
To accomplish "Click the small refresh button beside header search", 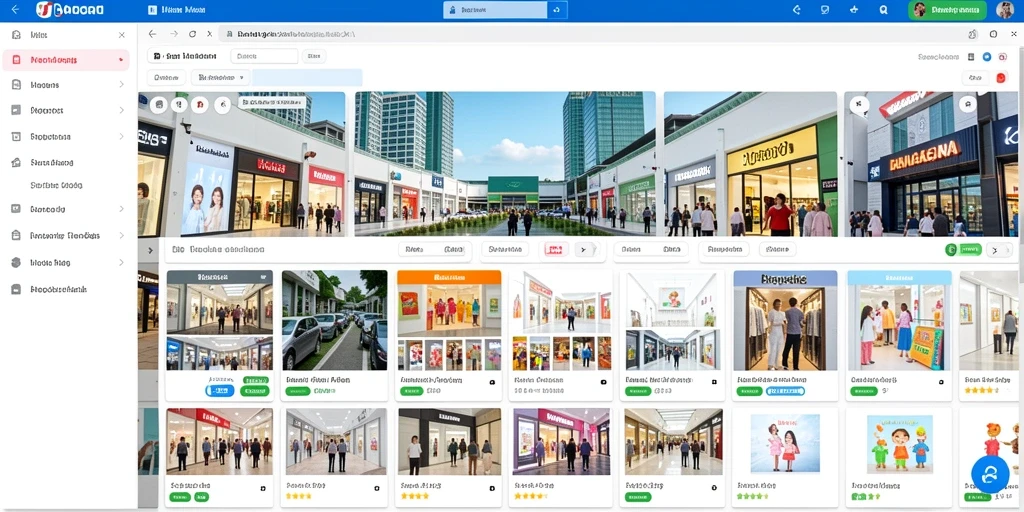I will pyautogui.click(x=557, y=10).
